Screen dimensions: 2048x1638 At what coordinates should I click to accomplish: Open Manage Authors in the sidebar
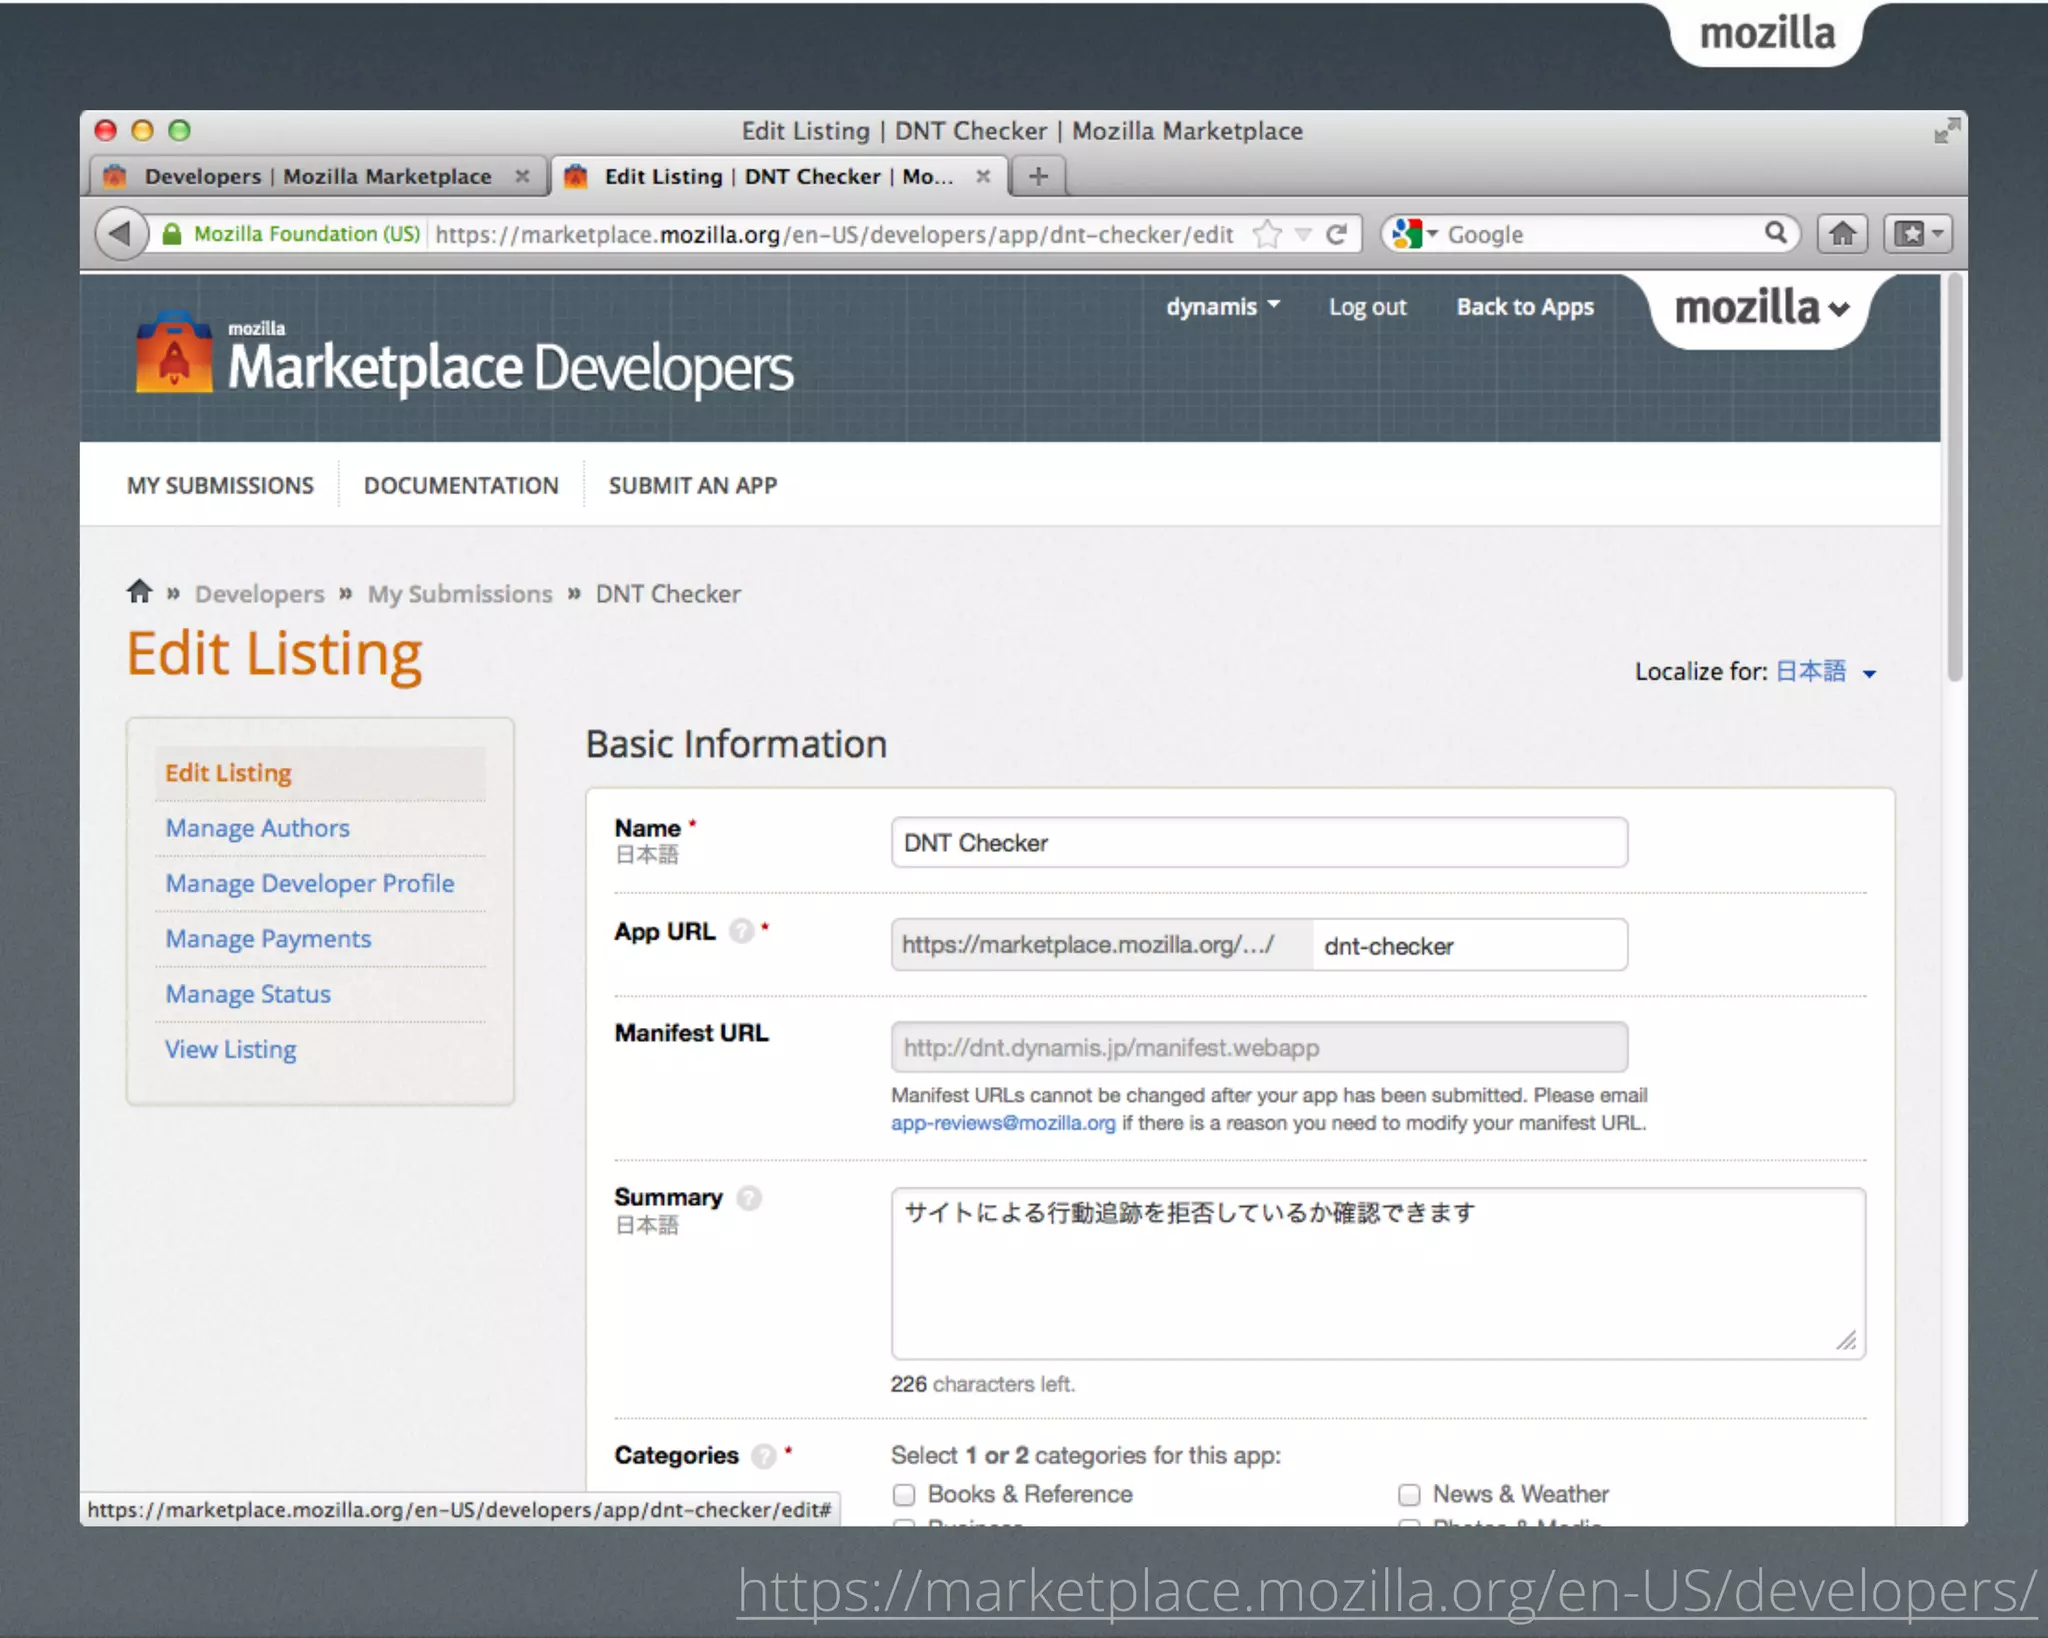coord(257,828)
